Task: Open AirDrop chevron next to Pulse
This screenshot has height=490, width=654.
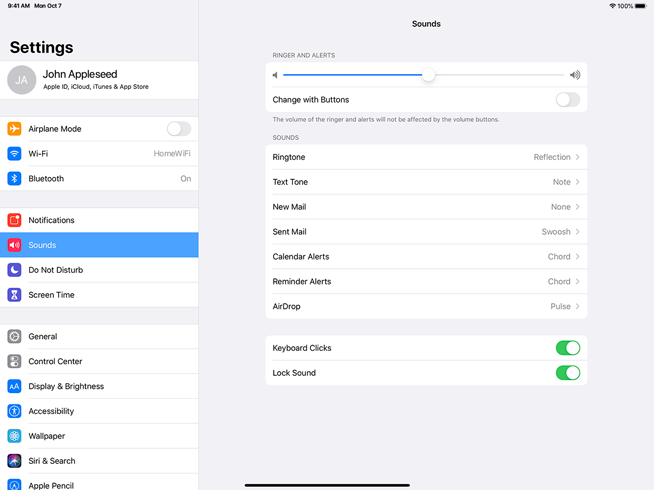Action: [578, 306]
